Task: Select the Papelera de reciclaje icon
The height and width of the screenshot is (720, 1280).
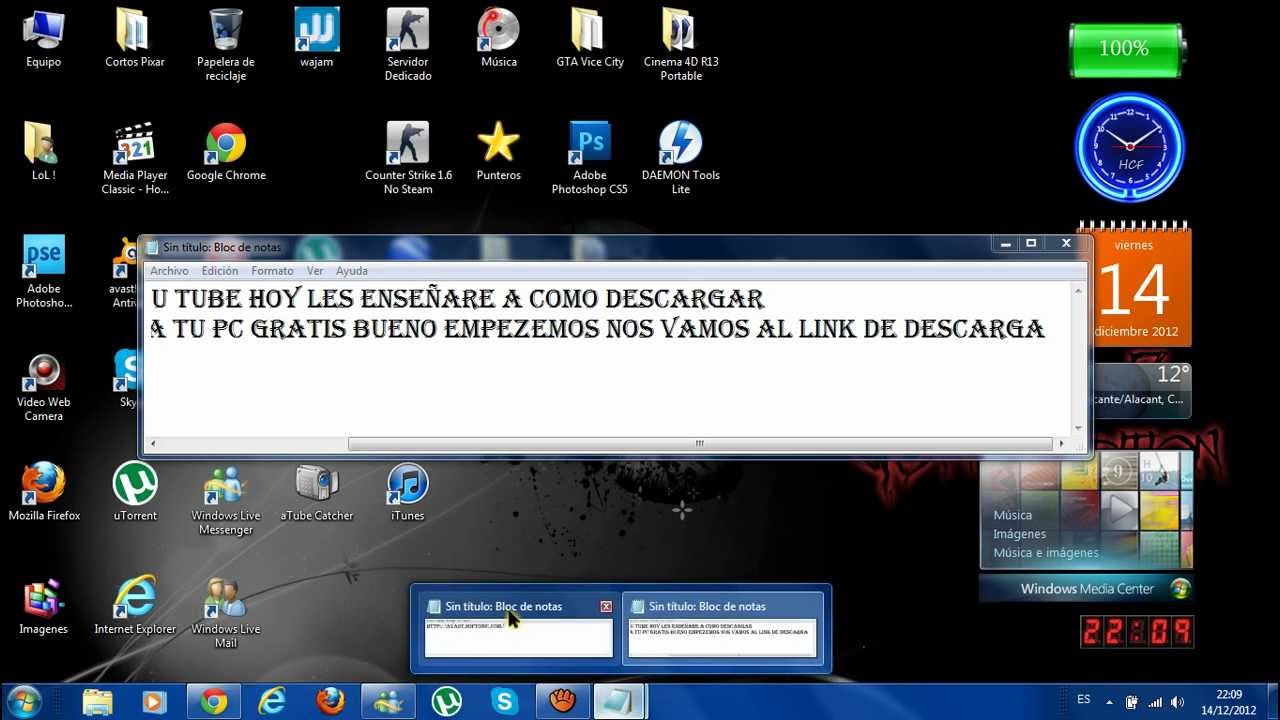Action: [226, 45]
